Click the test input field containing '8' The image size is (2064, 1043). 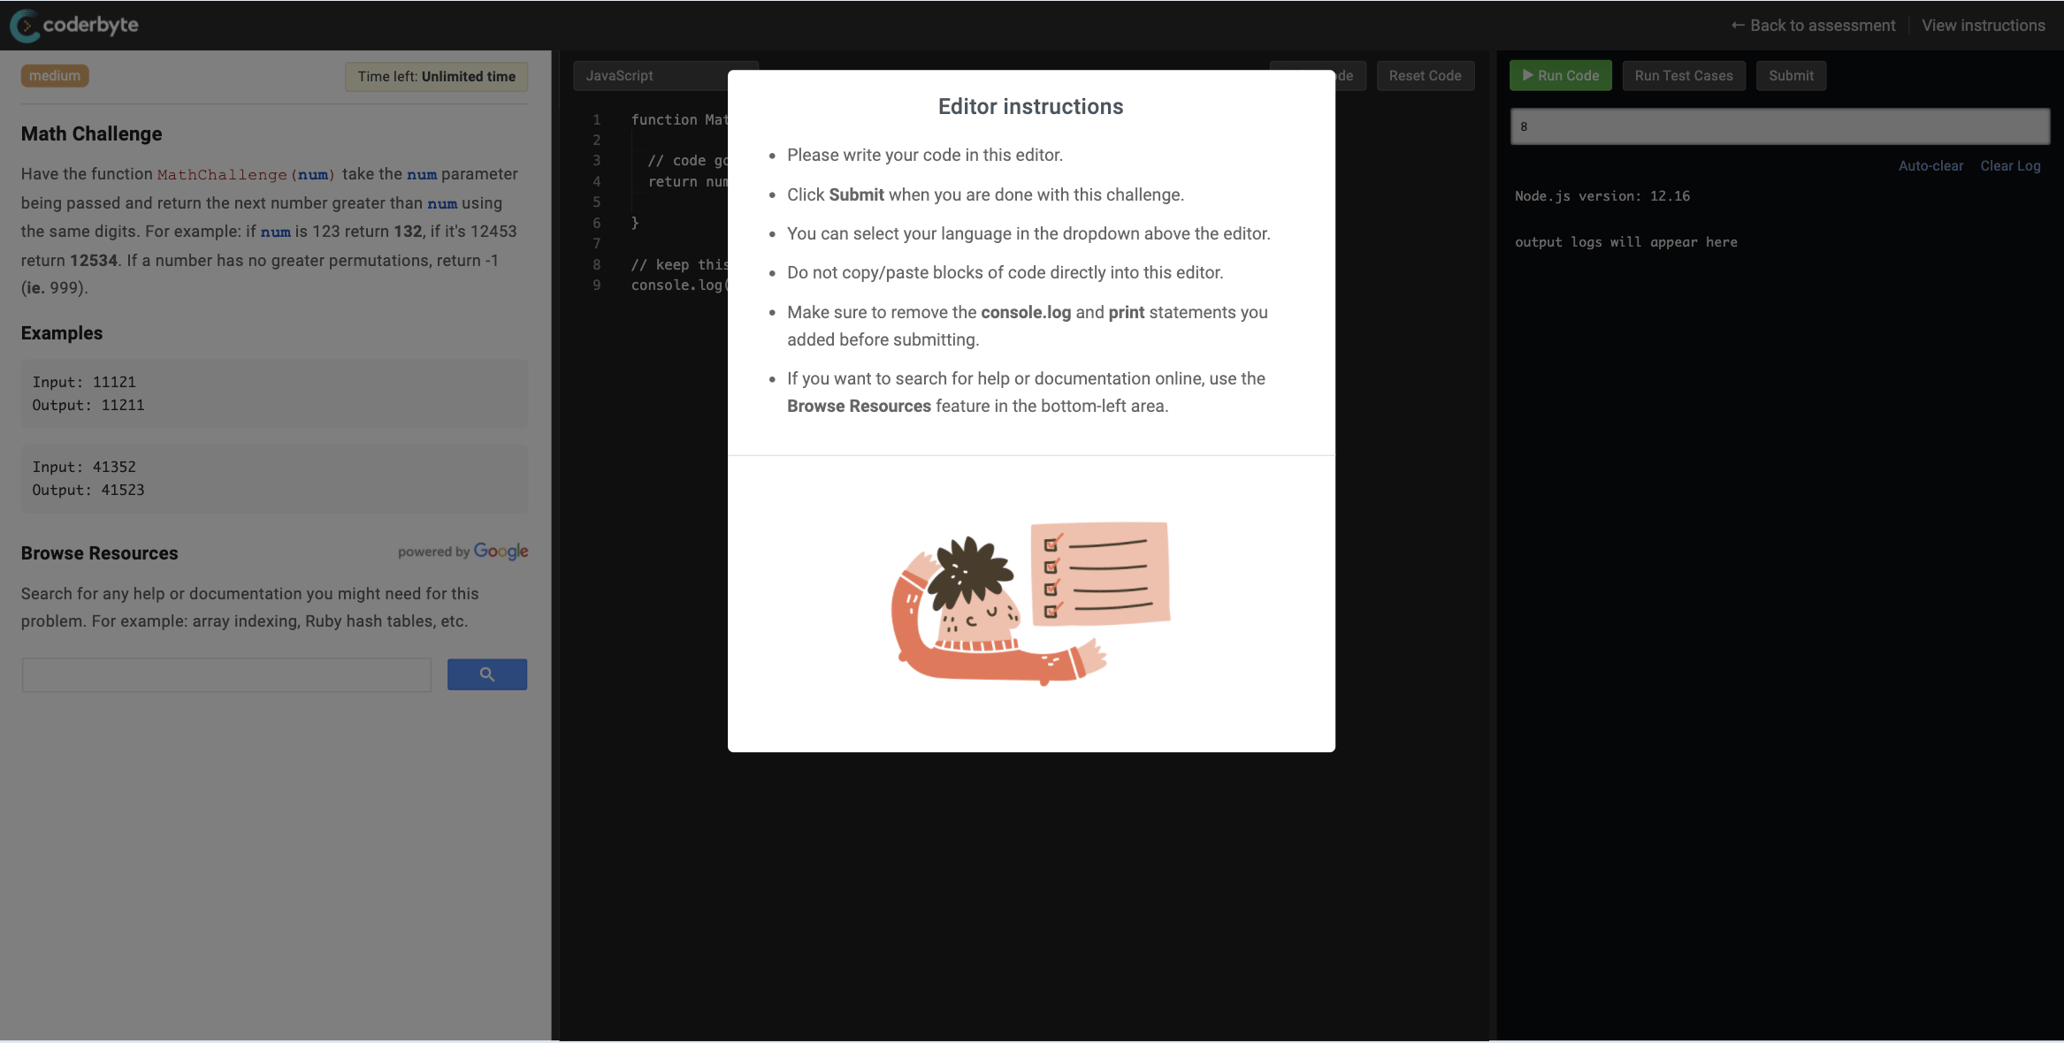coord(1778,126)
